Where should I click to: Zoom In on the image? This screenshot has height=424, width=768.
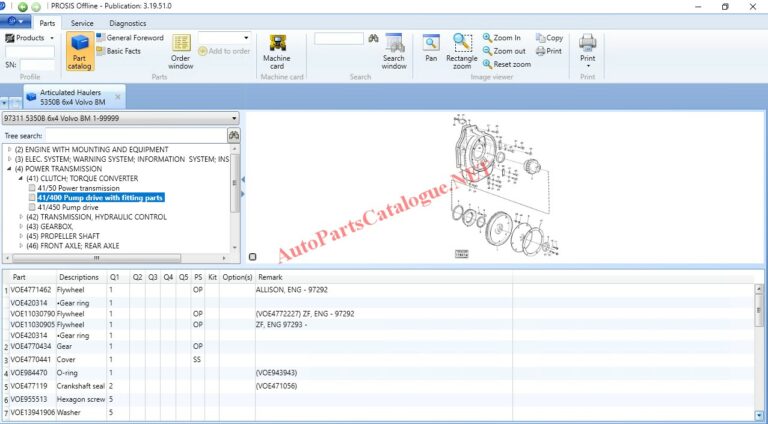click(x=502, y=38)
